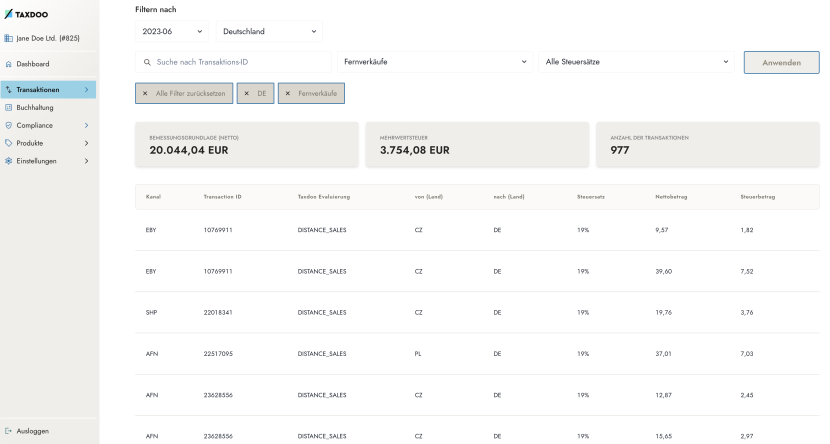Screen dimensions: 830x444
Task: Focus the Suche nach Transaktions-ID field
Action: click(233, 62)
